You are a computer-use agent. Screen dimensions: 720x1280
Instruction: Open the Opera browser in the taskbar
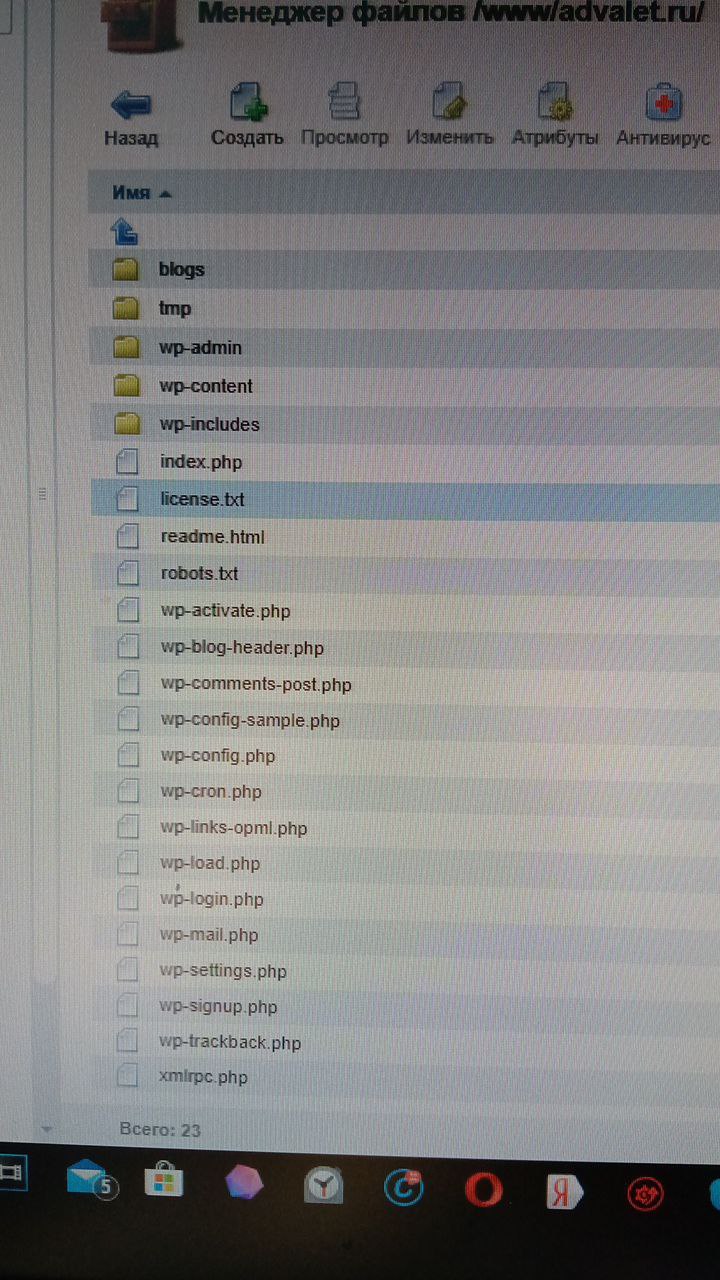tap(483, 1188)
